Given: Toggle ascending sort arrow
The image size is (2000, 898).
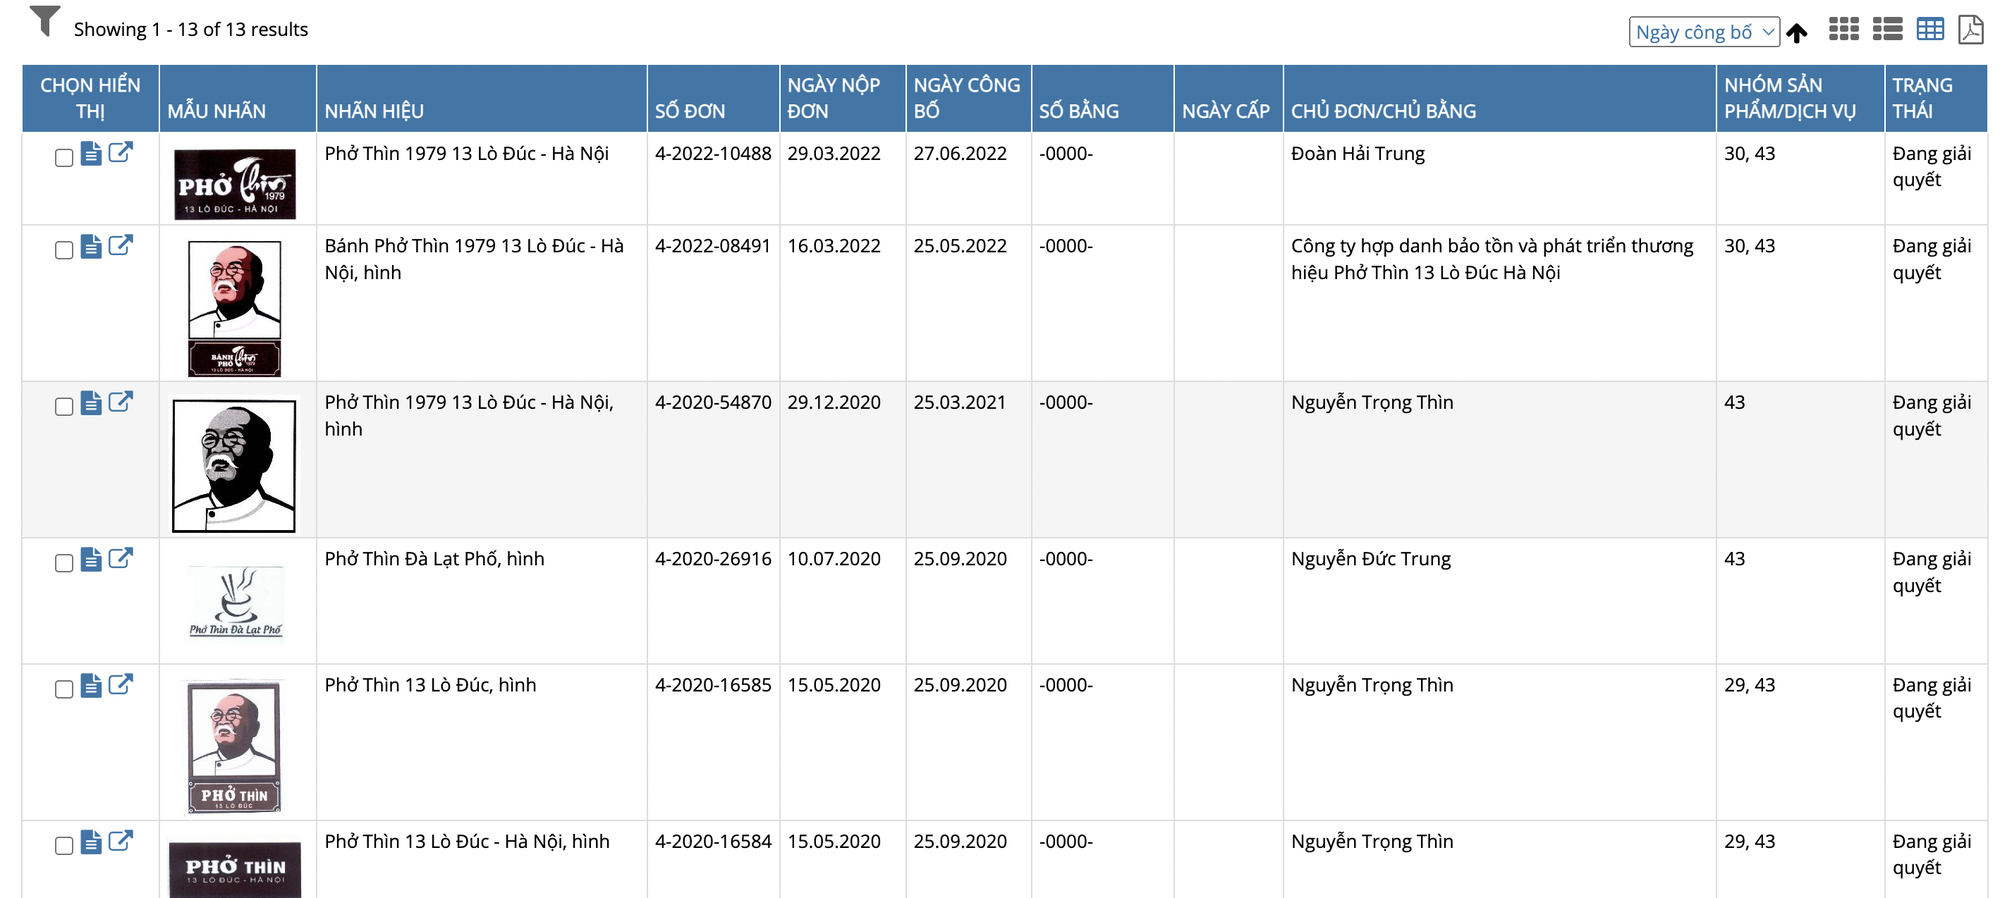Looking at the screenshot, I should click(1797, 33).
